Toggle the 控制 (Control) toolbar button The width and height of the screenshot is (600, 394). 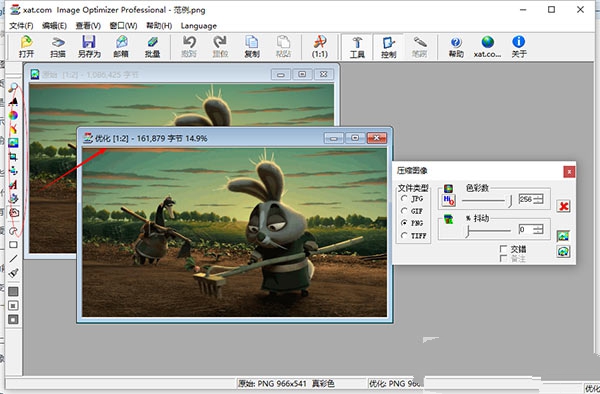pos(388,46)
